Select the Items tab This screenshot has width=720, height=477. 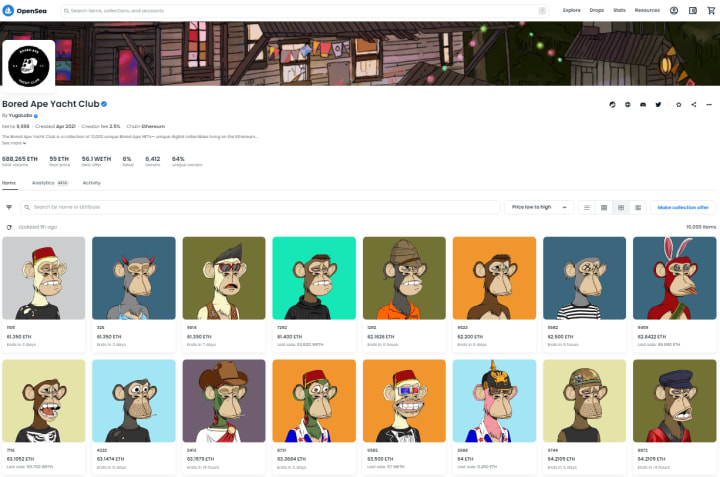coord(9,183)
